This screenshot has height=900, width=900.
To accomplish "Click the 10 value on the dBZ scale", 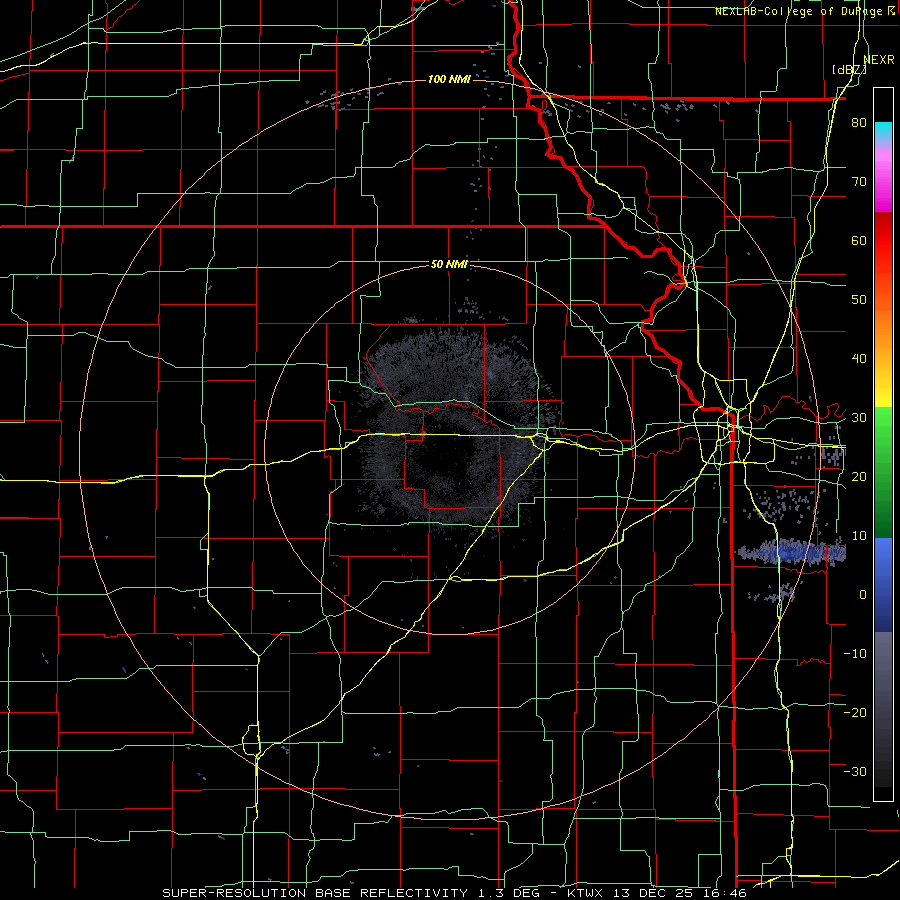I will point(859,536).
